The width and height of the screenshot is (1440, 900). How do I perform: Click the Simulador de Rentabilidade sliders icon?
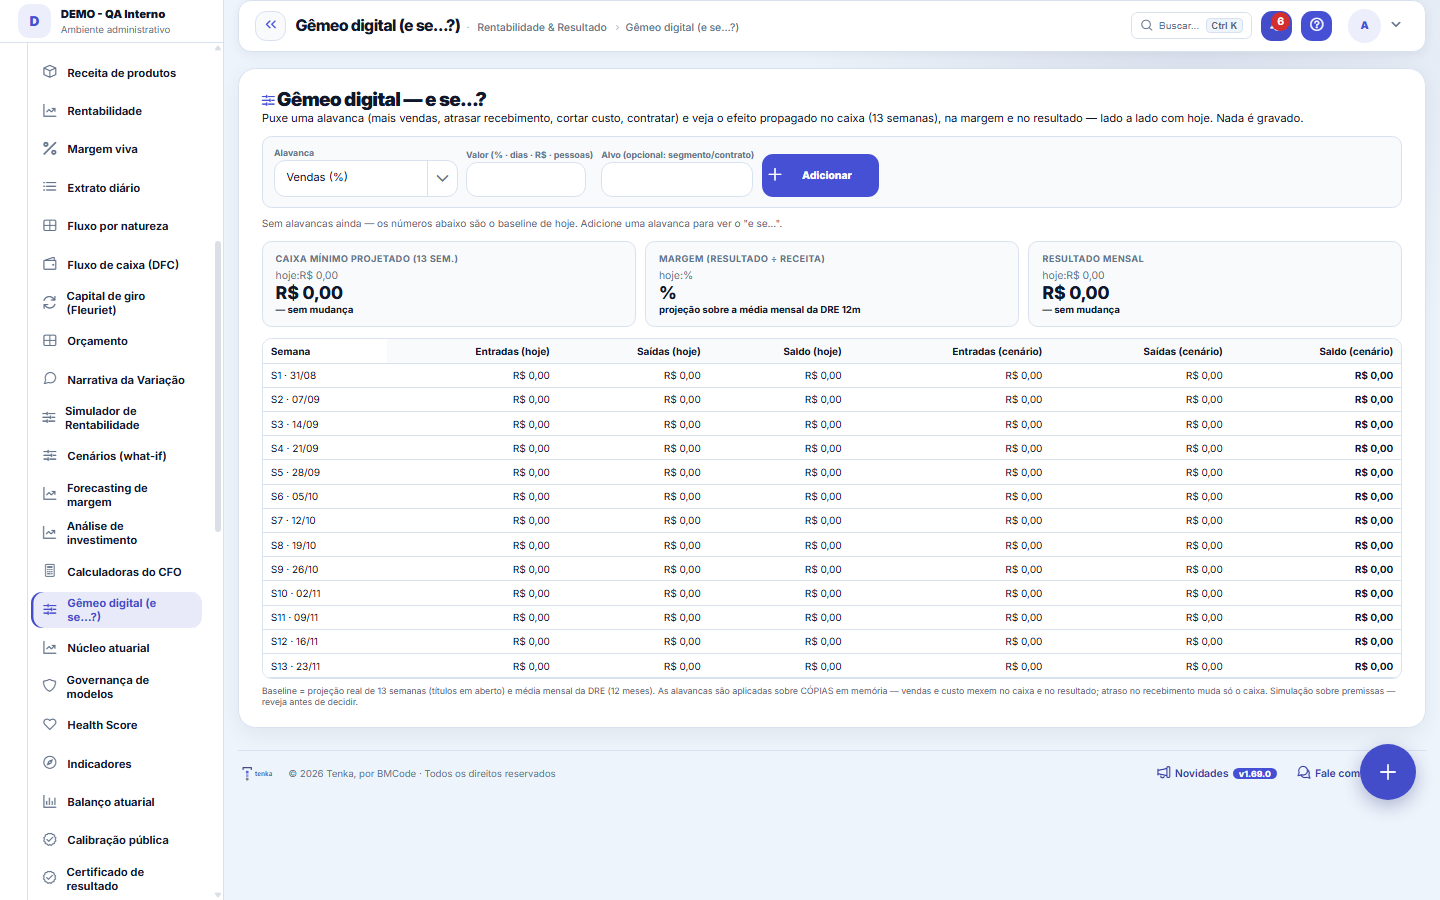click(x=49, y=417)
